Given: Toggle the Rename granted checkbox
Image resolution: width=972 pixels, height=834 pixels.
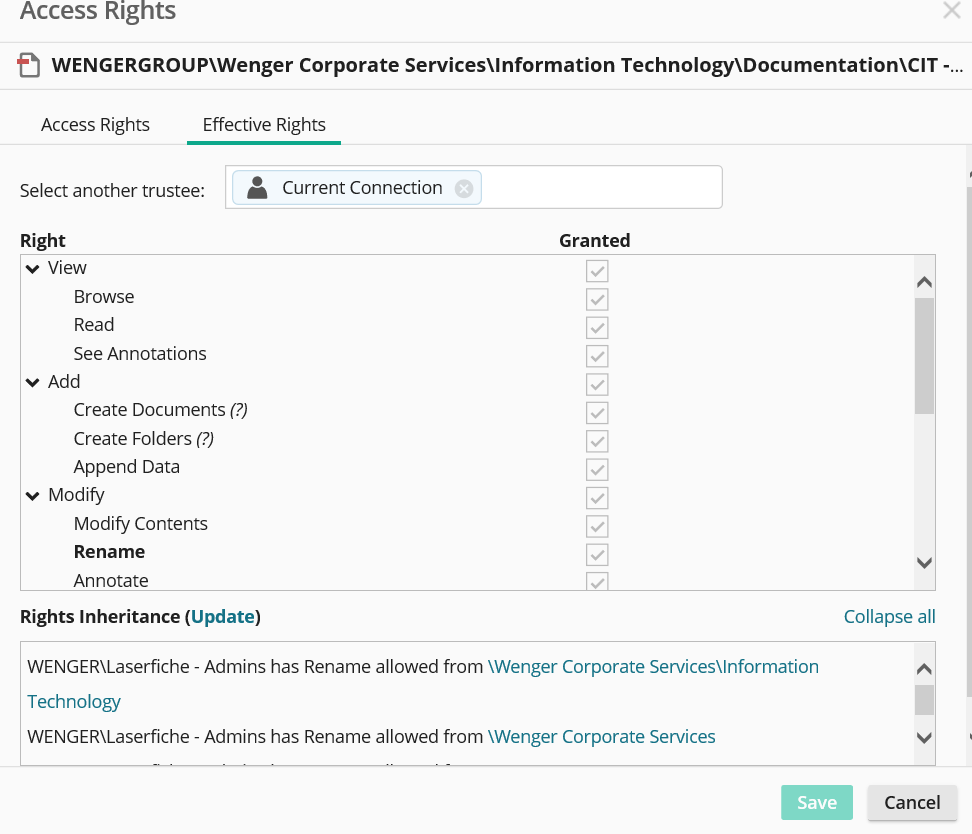Looking at the screenshot, I should (x=597, y=553).
